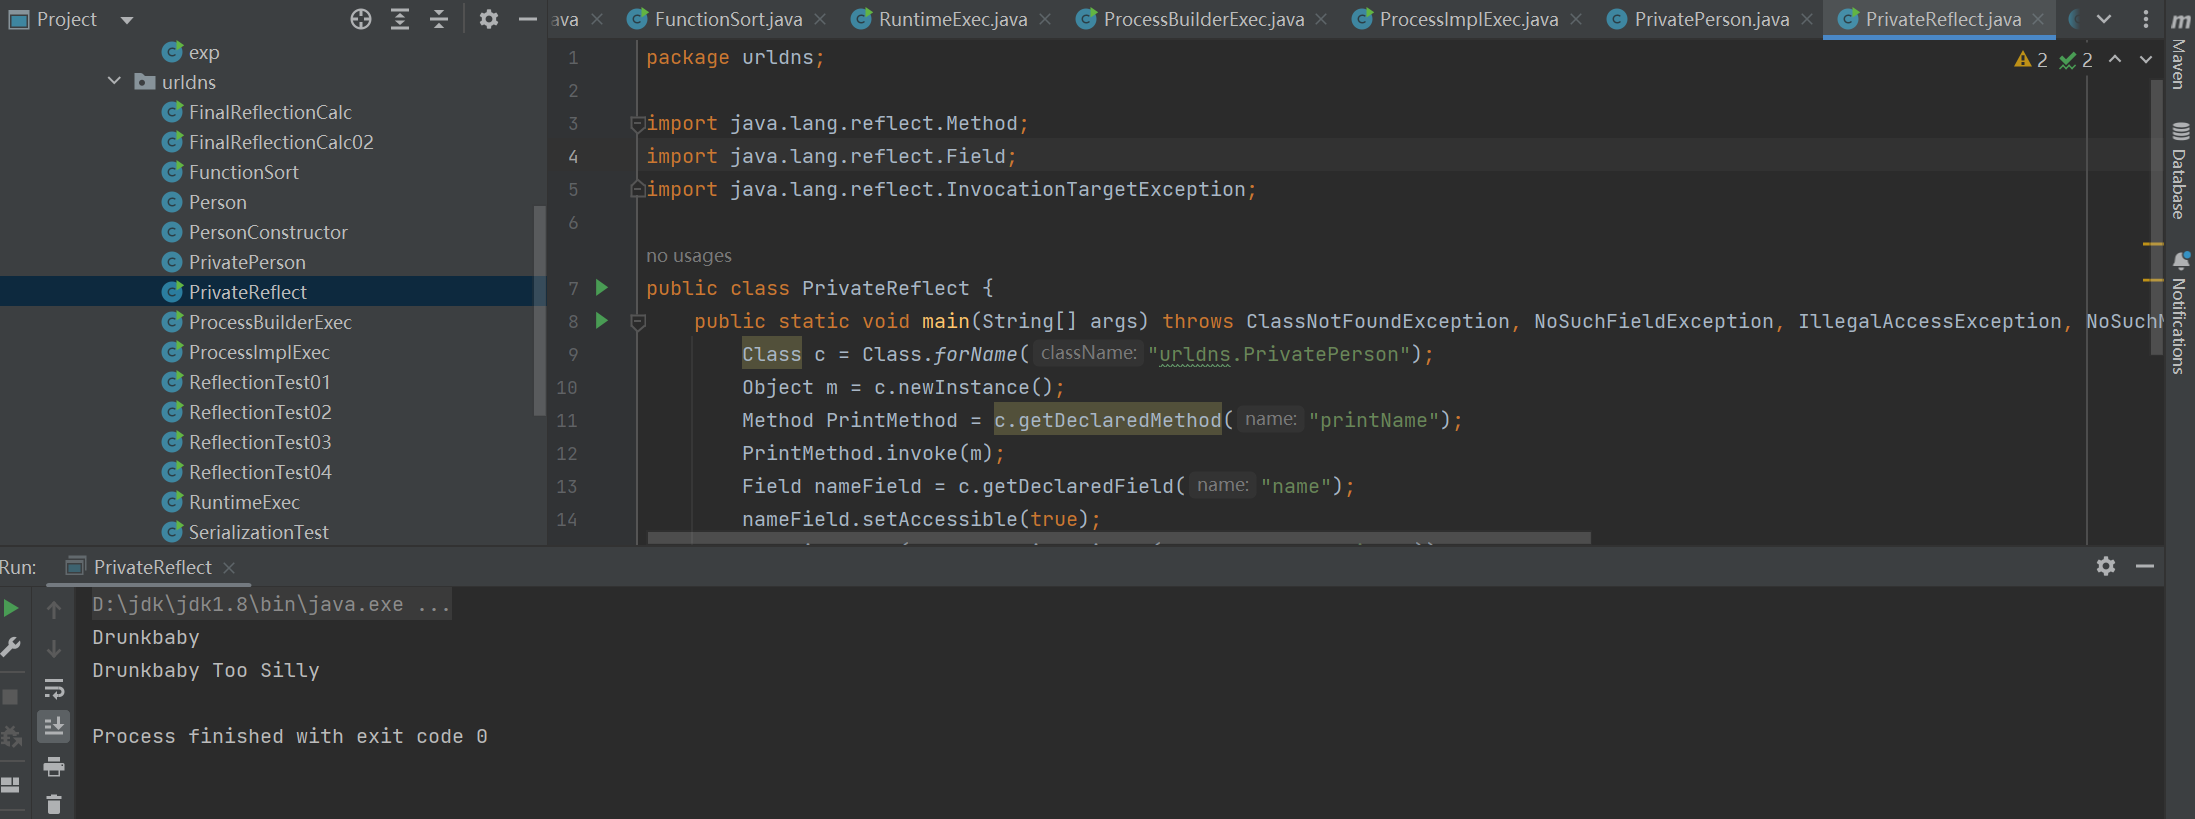Viewport: 2195px width, 819px height.
Task: Select opened file in Project tree (crosshair icon)
Action: 361,19
